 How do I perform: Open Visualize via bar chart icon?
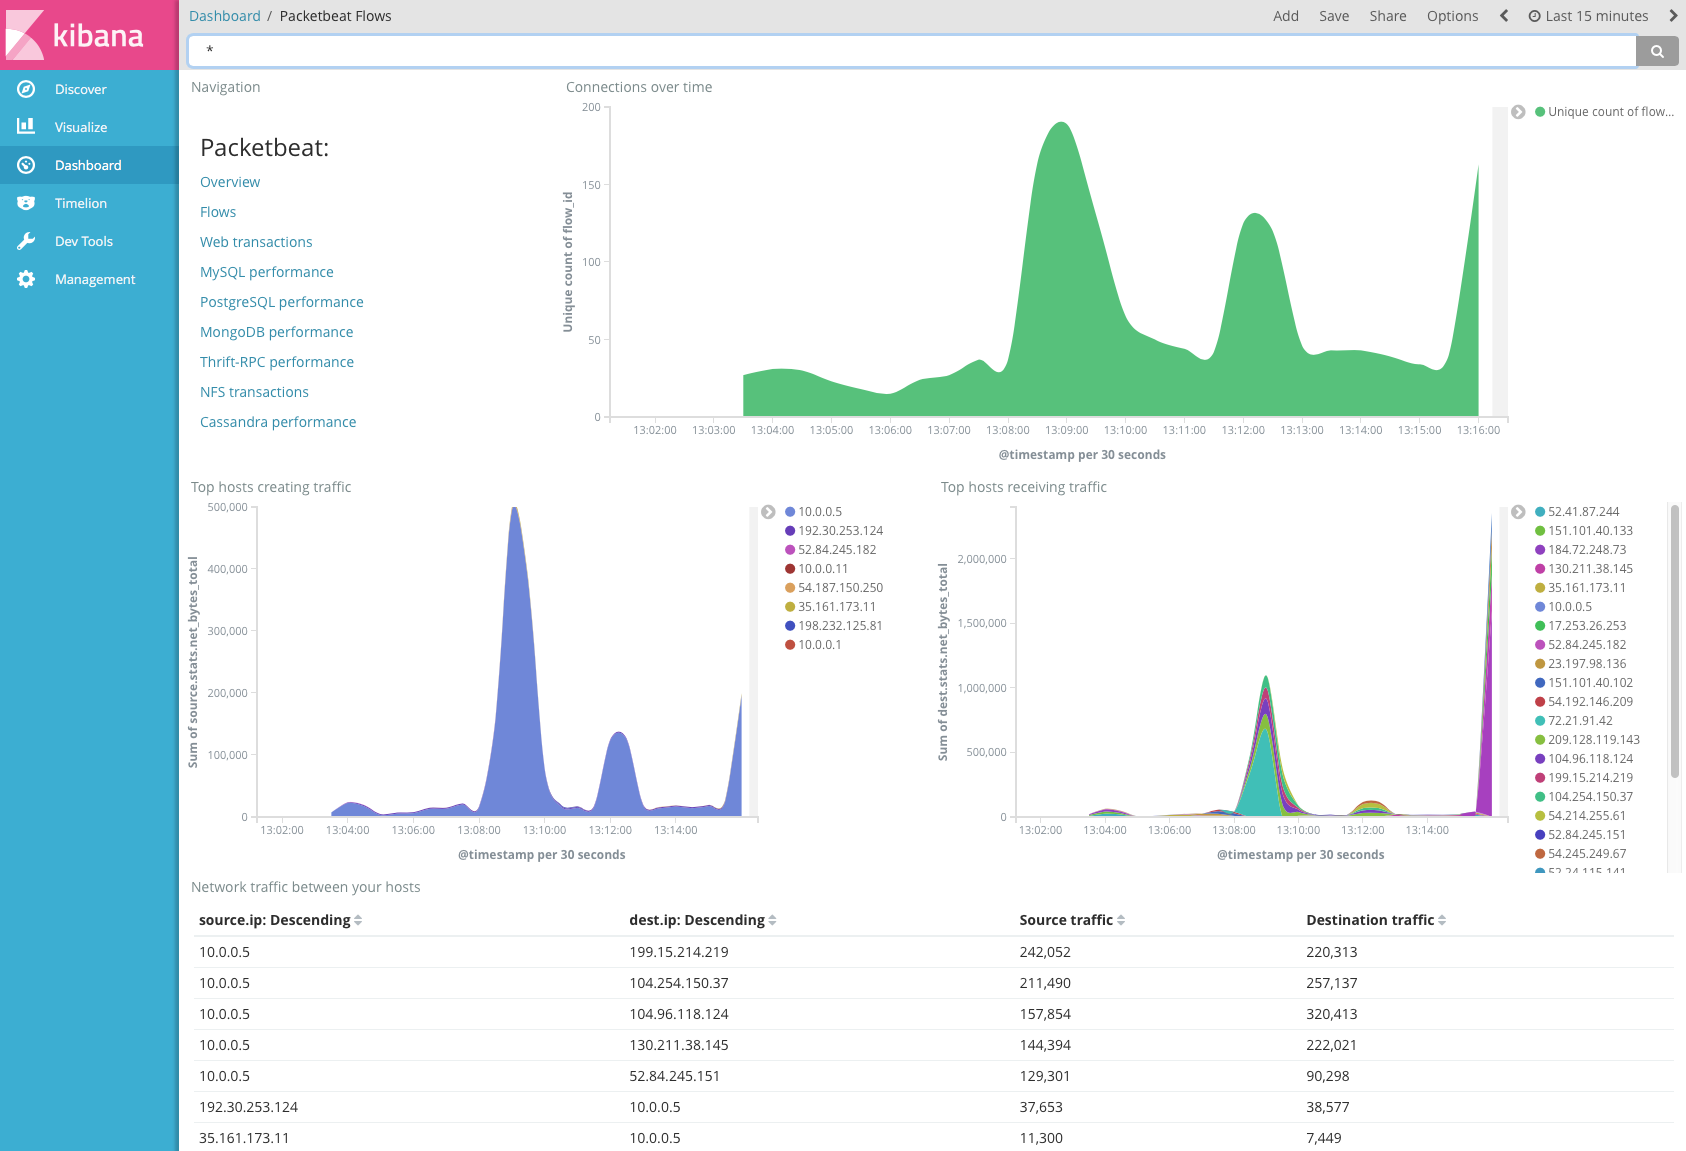click(26, 127)
